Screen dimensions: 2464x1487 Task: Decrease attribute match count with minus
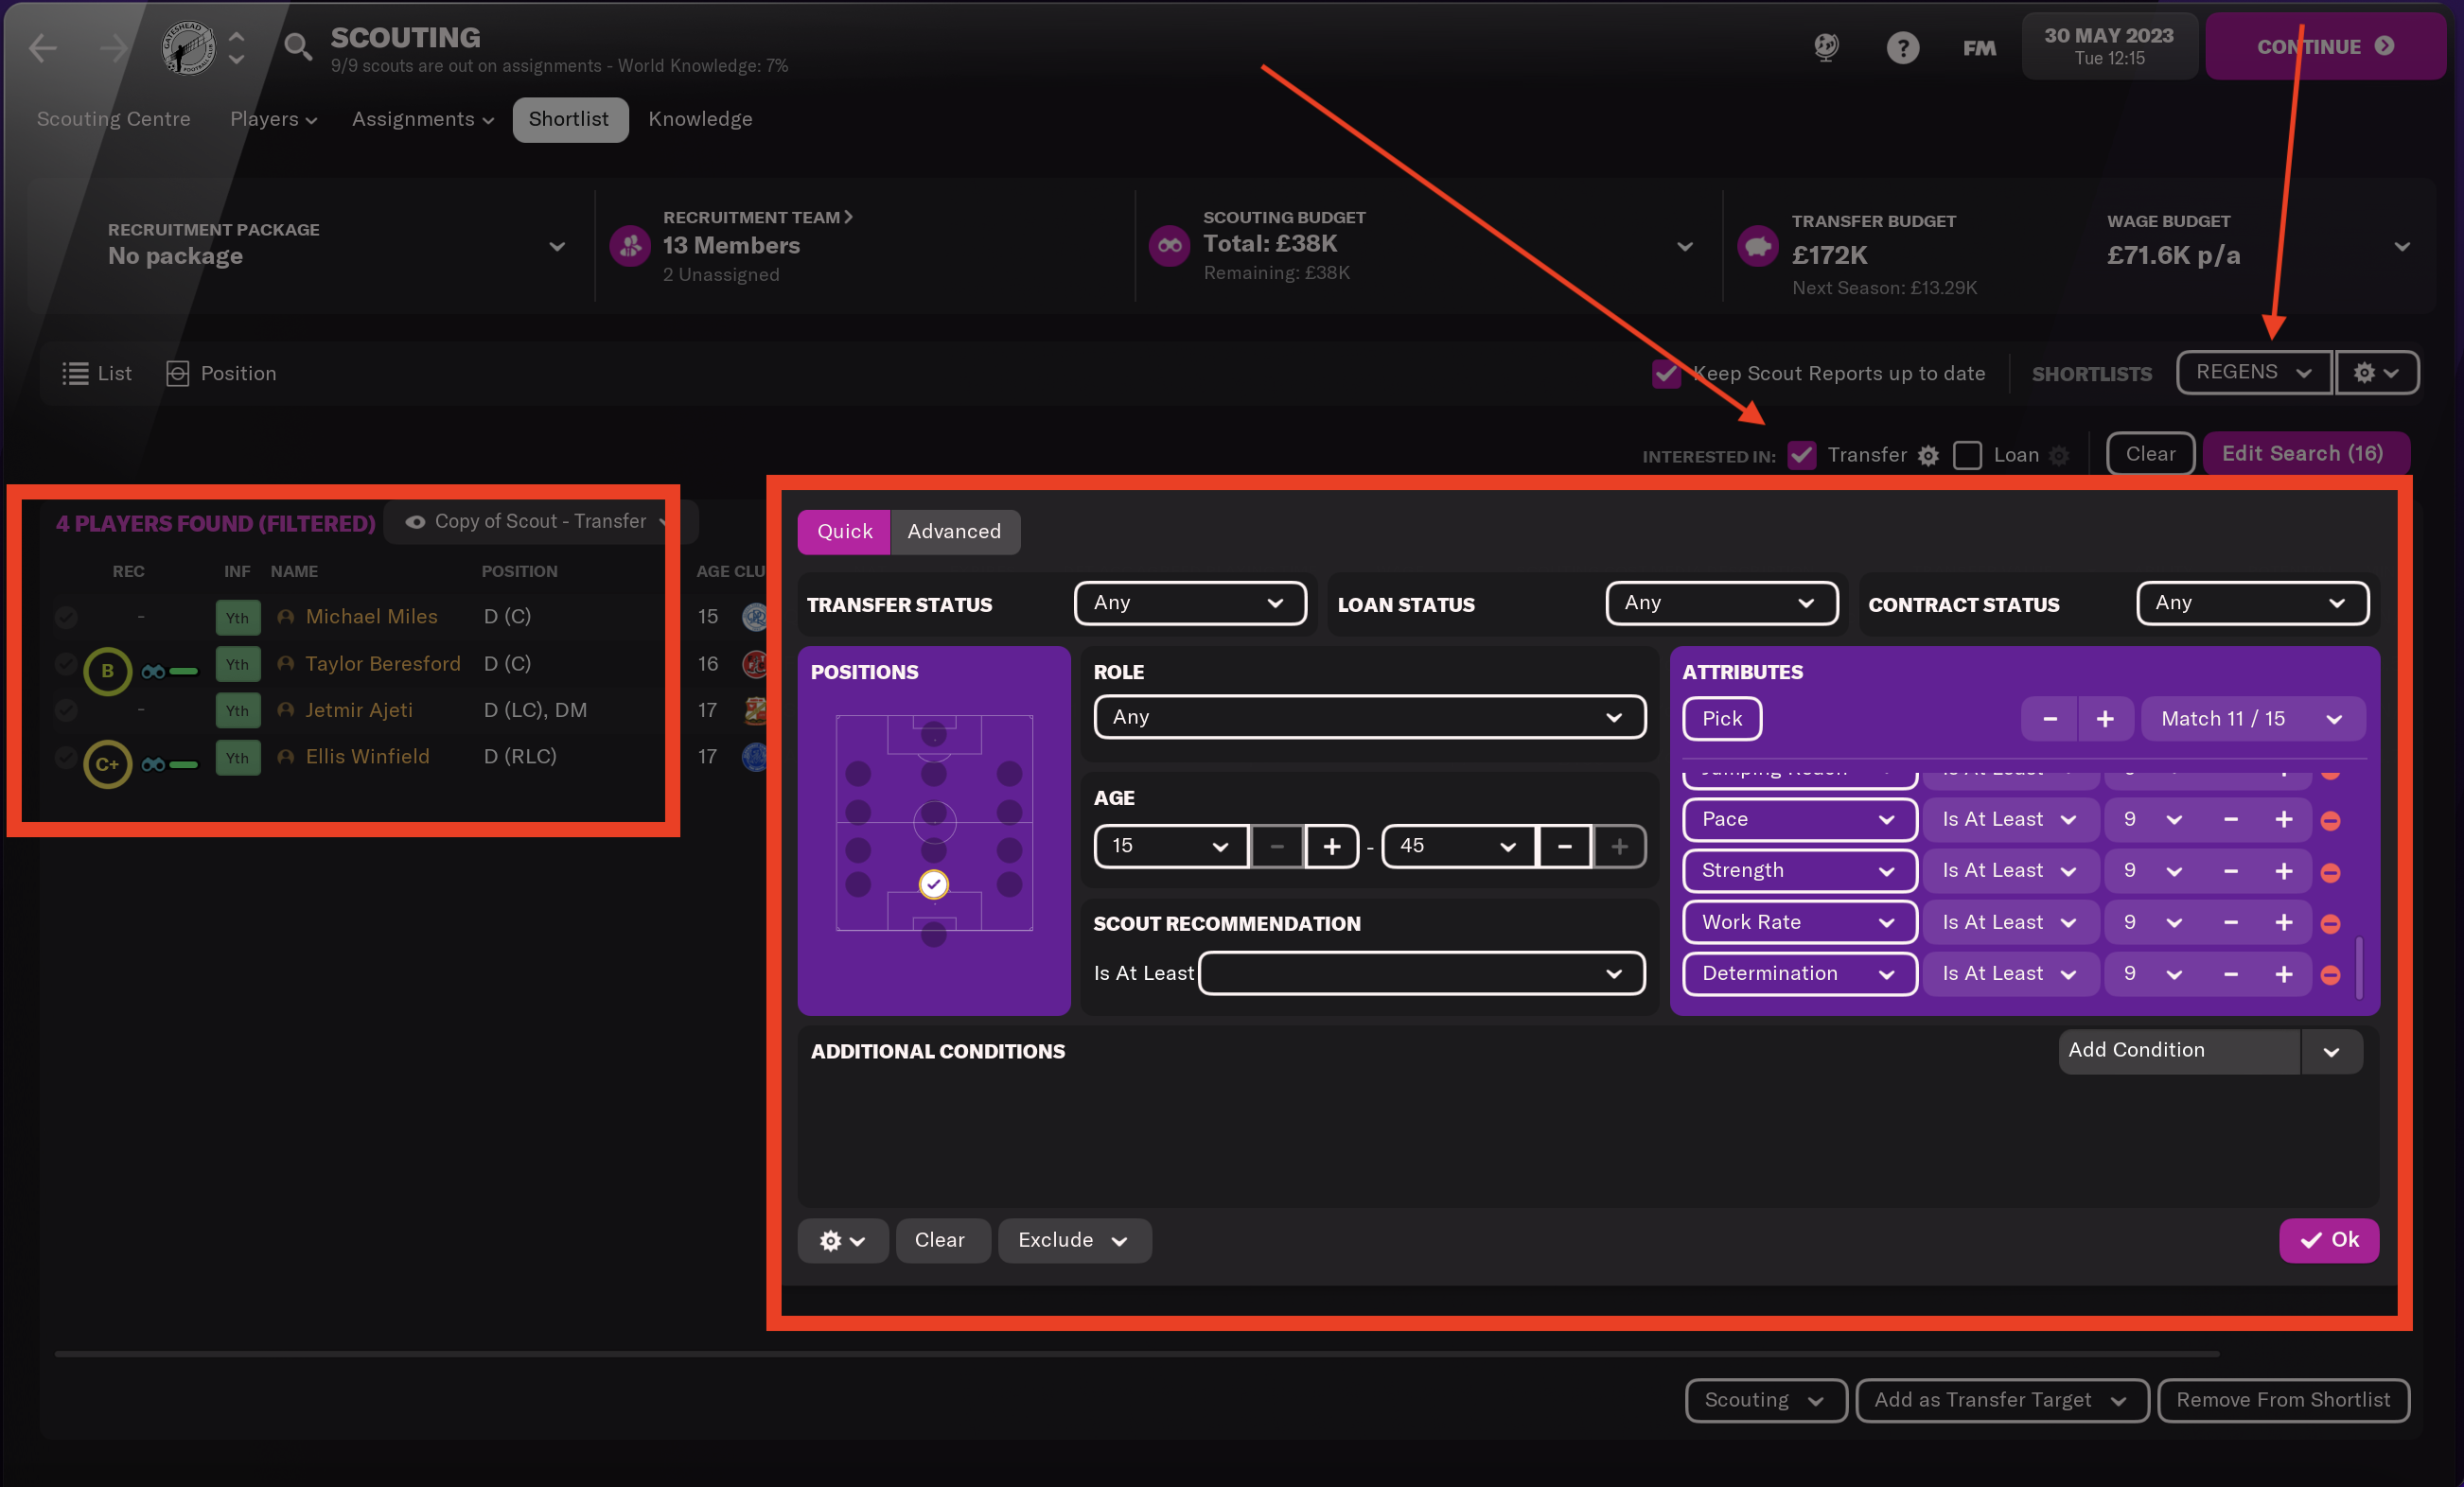click(2049, 719)
